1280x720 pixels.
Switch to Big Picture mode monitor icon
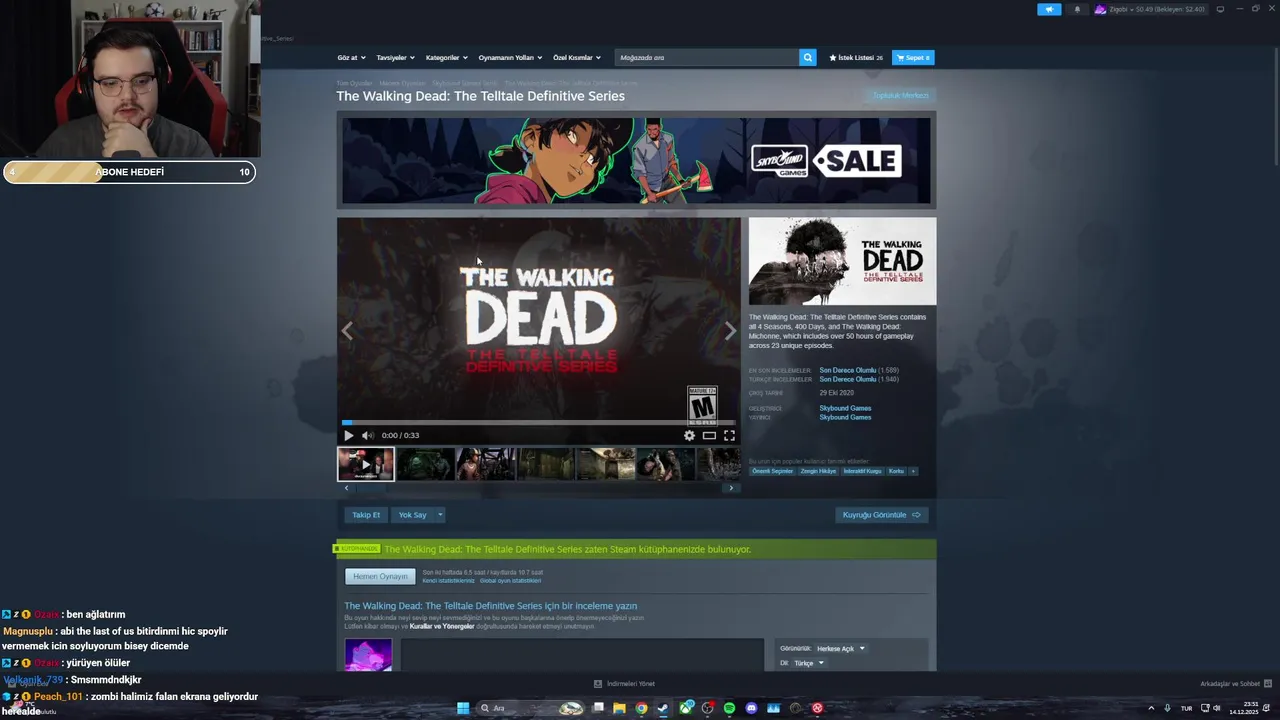coord(1220,9)
